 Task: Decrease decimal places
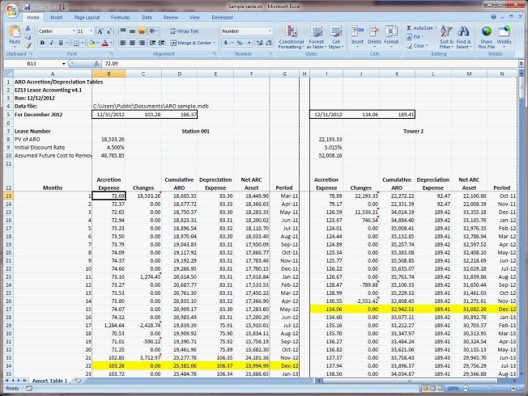[x=269, y=43]
